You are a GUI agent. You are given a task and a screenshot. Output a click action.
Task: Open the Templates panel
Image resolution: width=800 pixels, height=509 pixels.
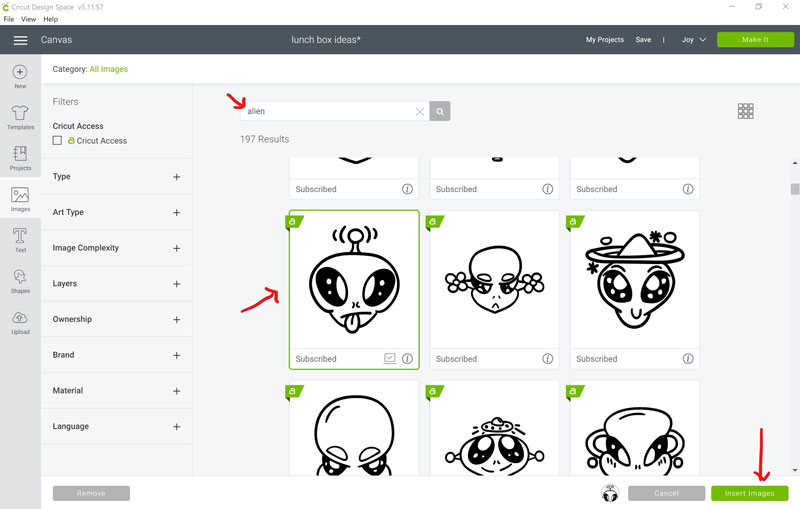pyautogui.click(x=20, y=117)
